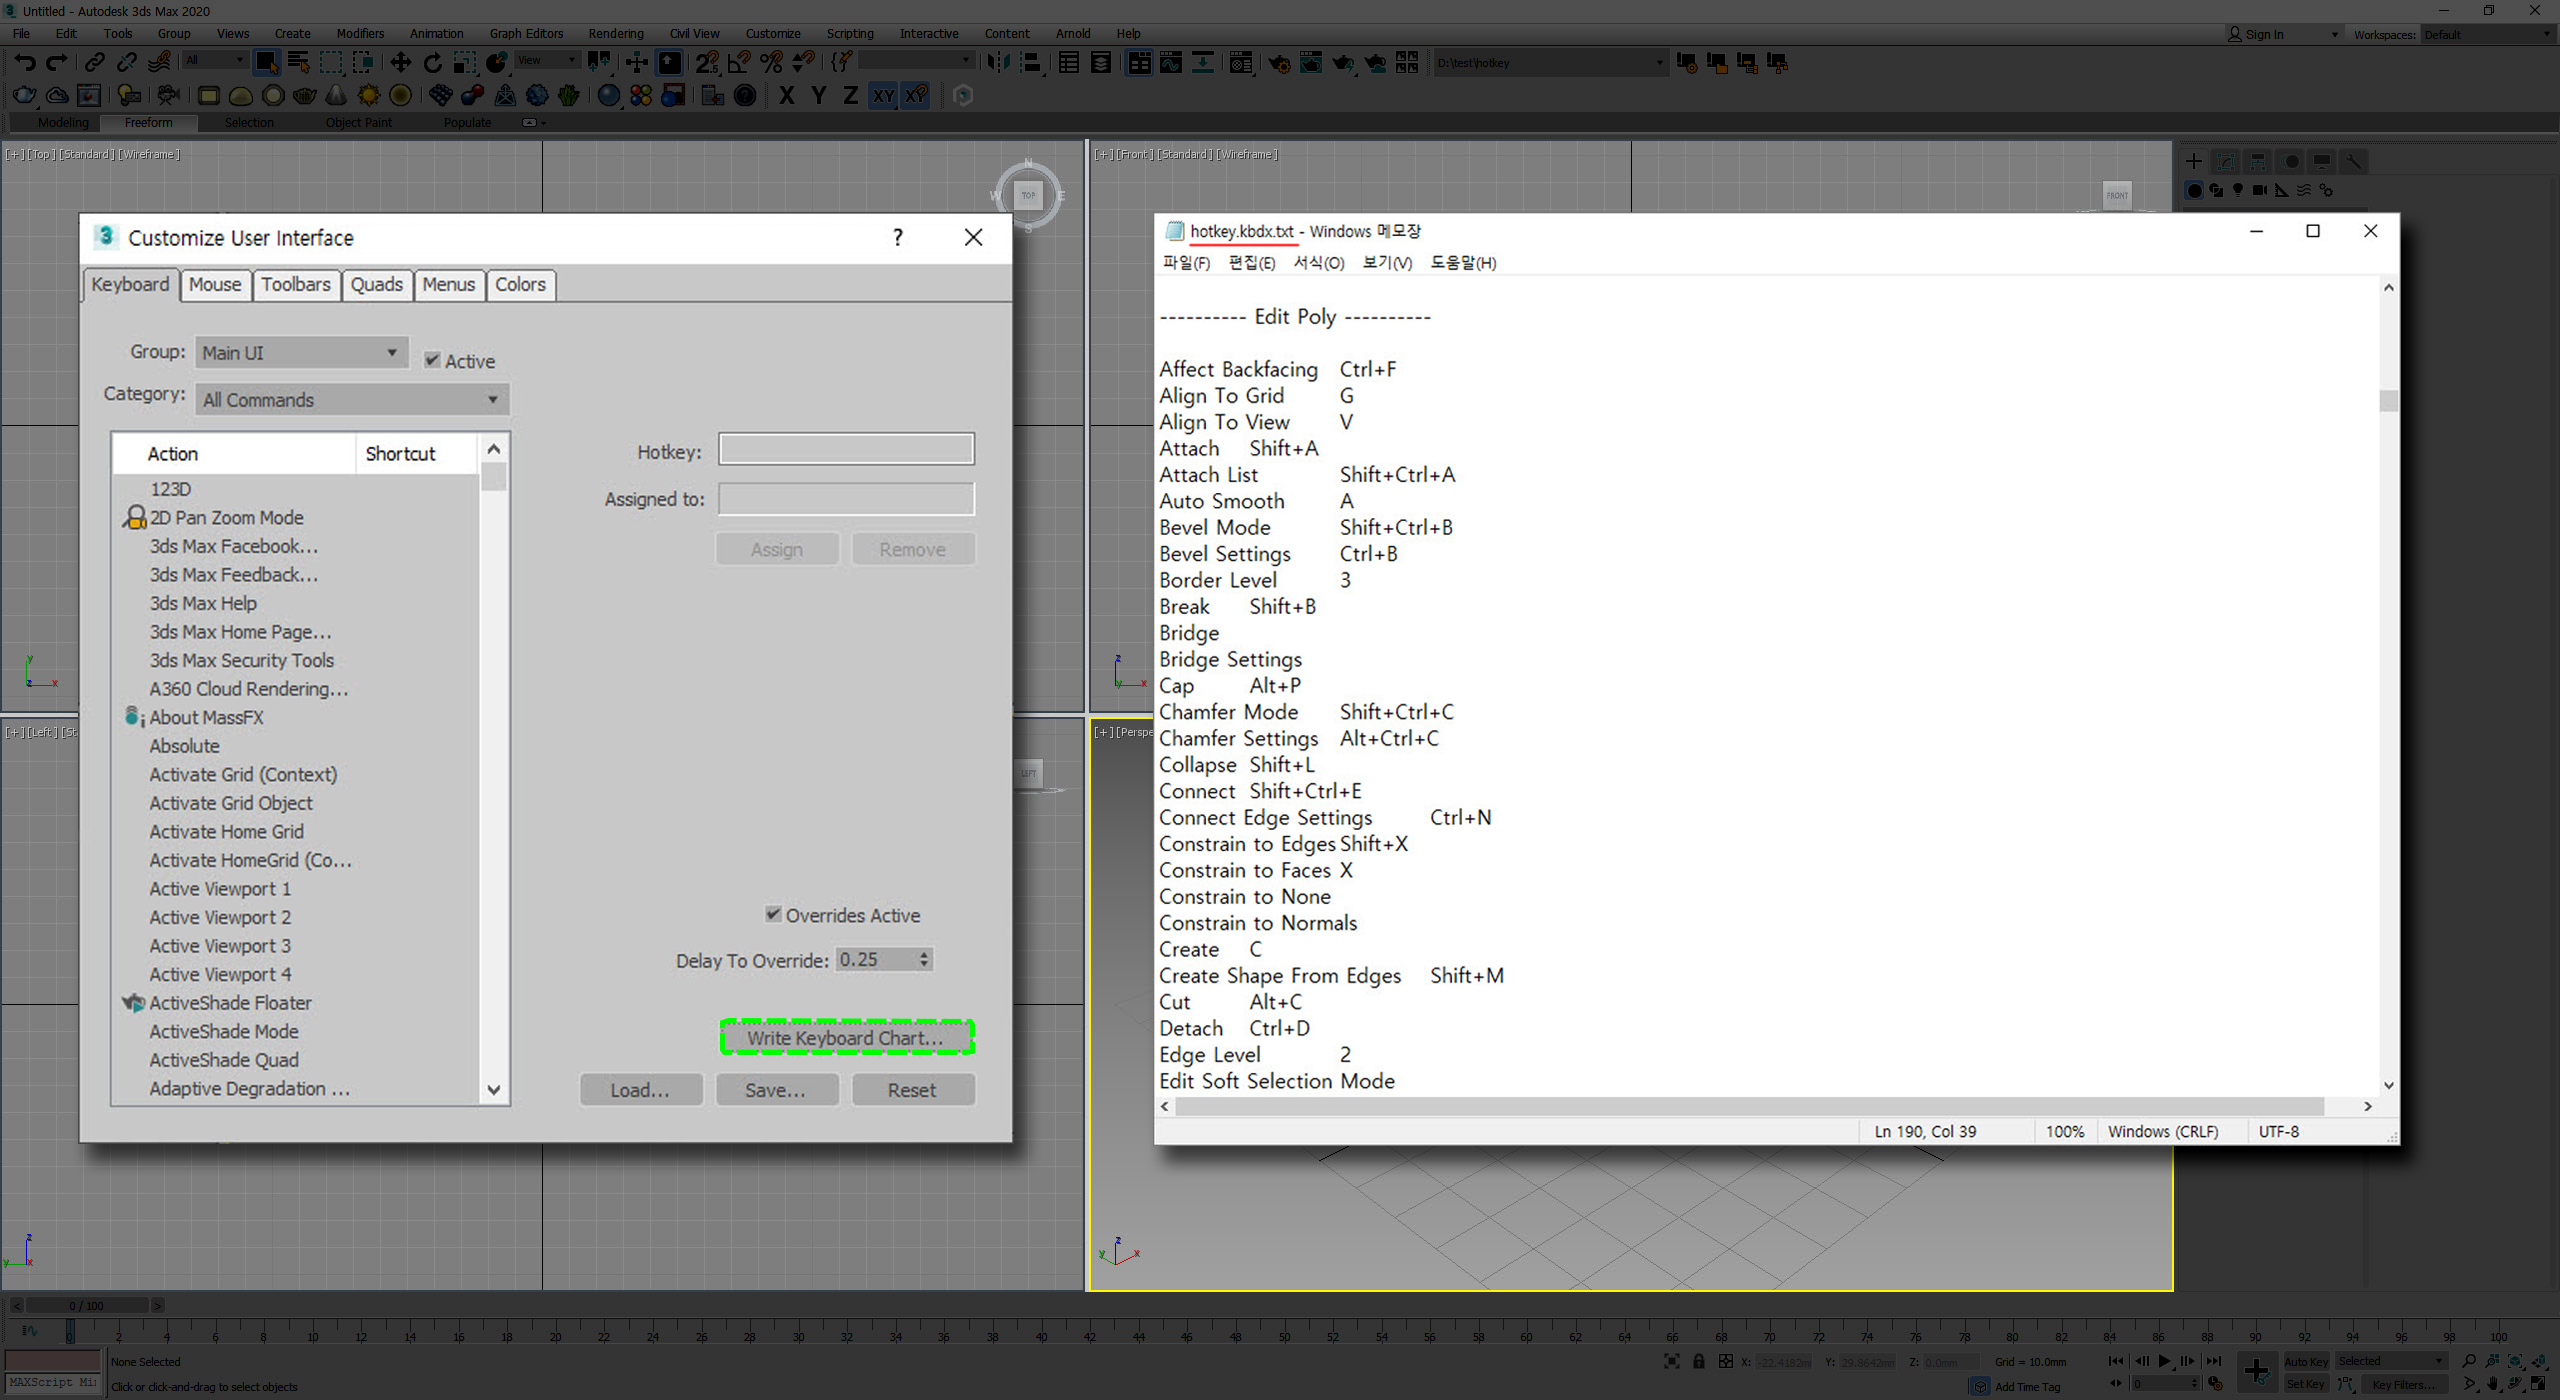This screenshot has width=2560, height=1400.
Task: Toggle Auto Key animation mode
Action: click(2305, 1361)
